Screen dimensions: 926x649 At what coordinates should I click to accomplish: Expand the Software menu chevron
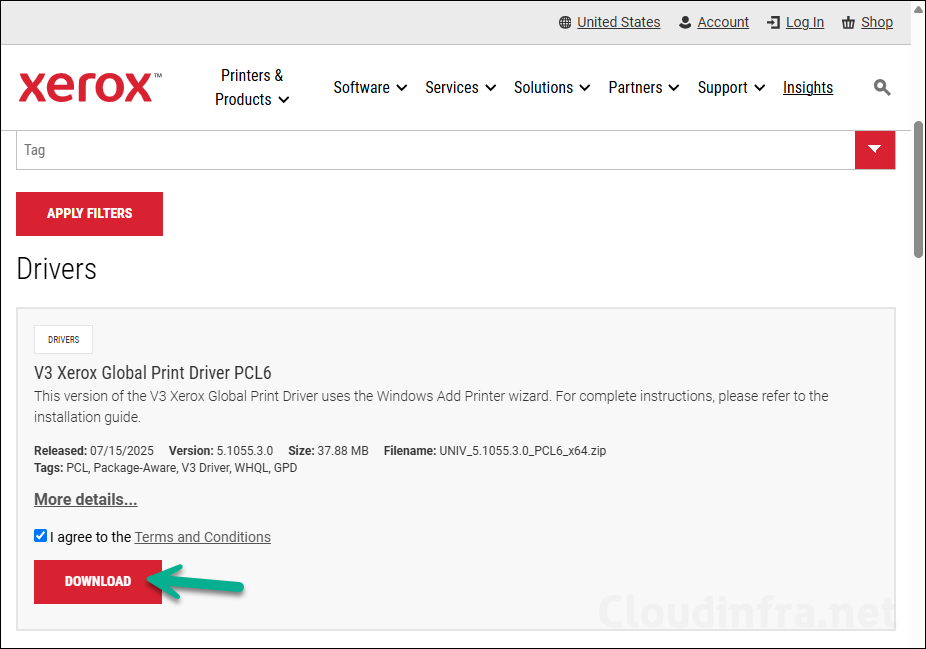click(x=402, y=88)
